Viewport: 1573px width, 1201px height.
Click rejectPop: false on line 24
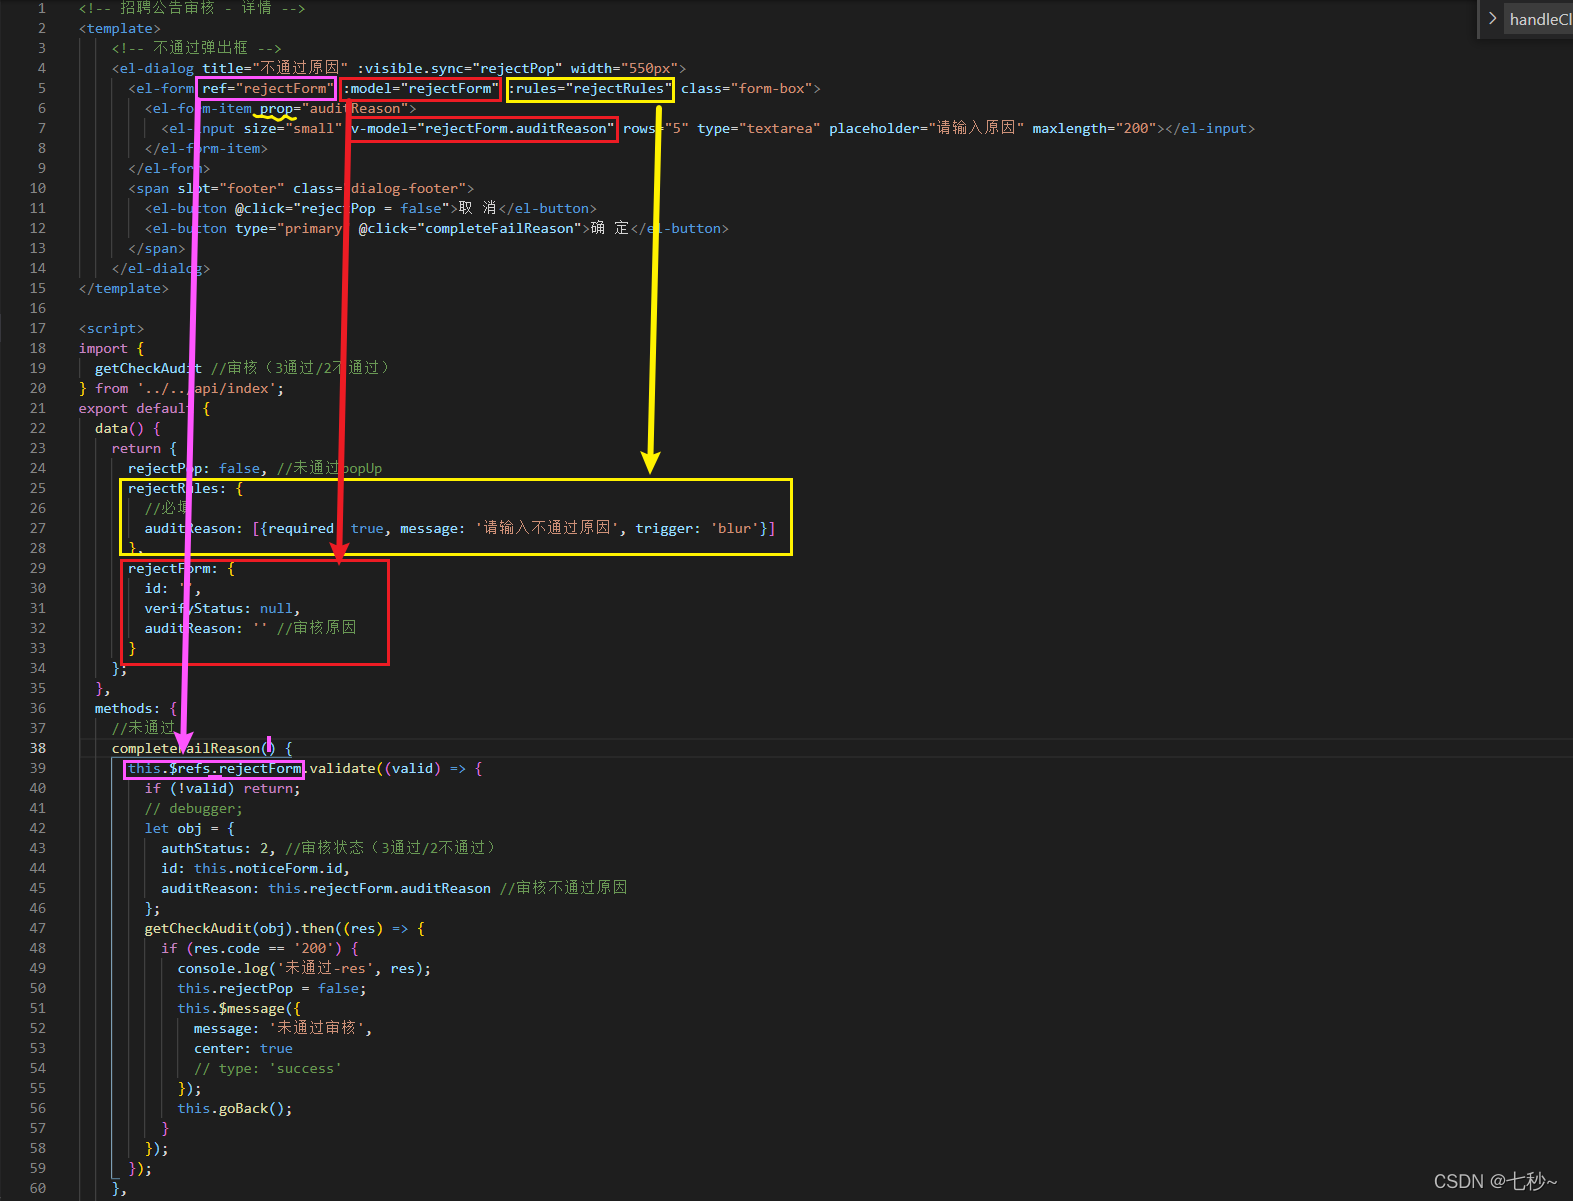195,468
